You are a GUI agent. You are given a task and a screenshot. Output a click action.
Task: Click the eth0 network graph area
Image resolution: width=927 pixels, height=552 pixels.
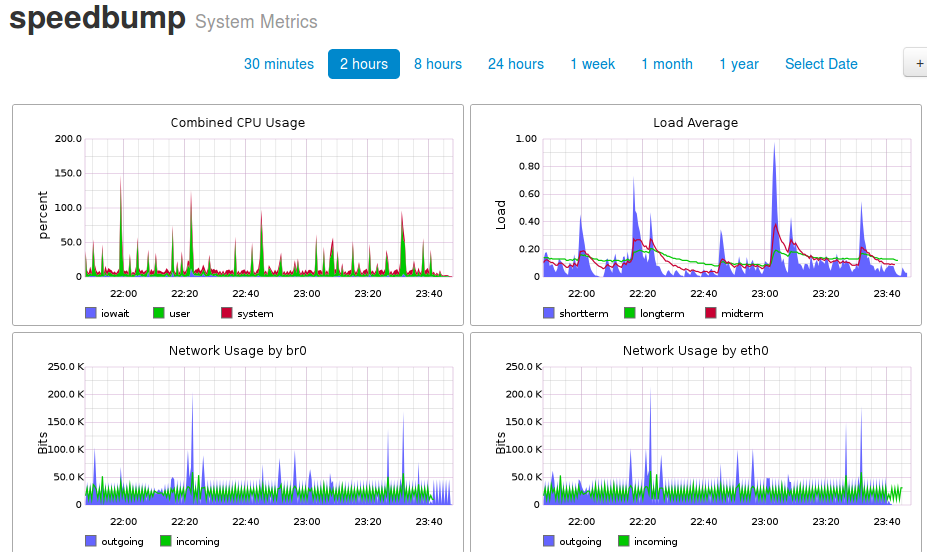tap(727, 436)
